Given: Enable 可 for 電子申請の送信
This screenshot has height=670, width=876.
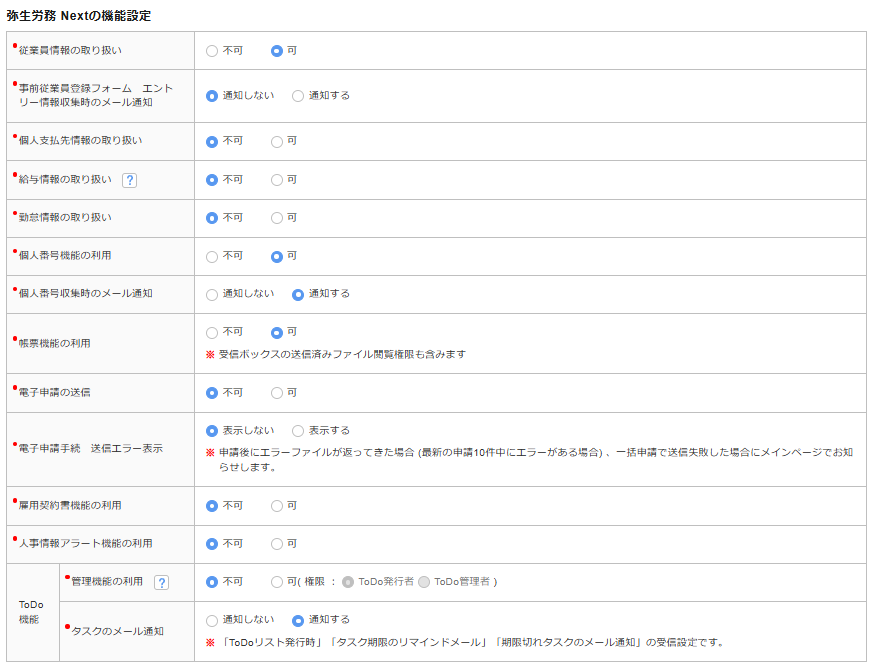Looking at the screenshot, I should click(x=277, y=393).
